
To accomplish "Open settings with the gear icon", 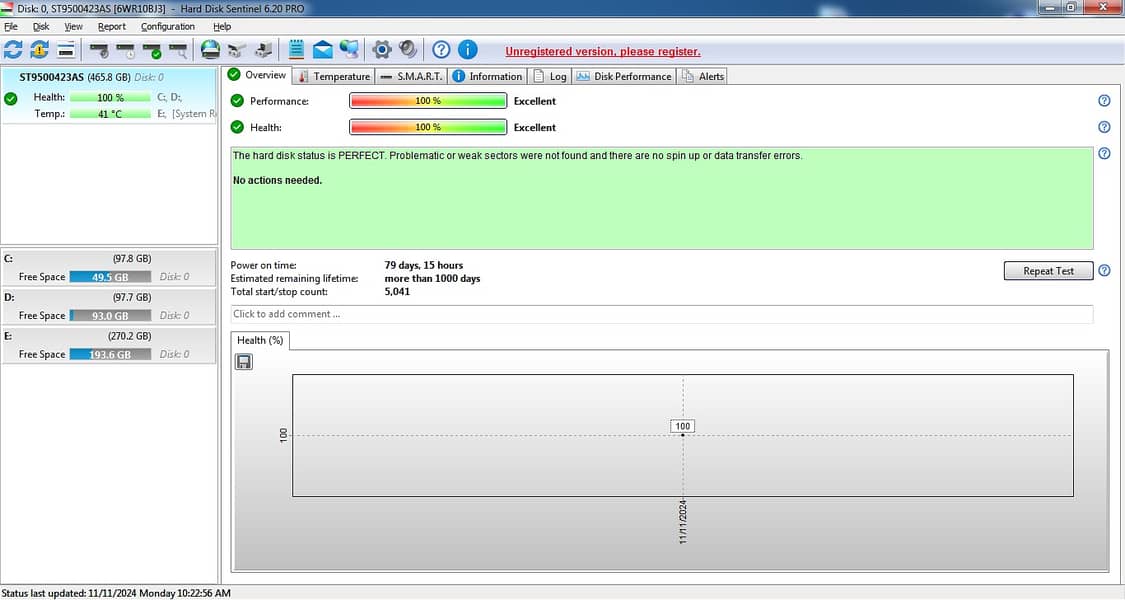I will click(381, 49).
